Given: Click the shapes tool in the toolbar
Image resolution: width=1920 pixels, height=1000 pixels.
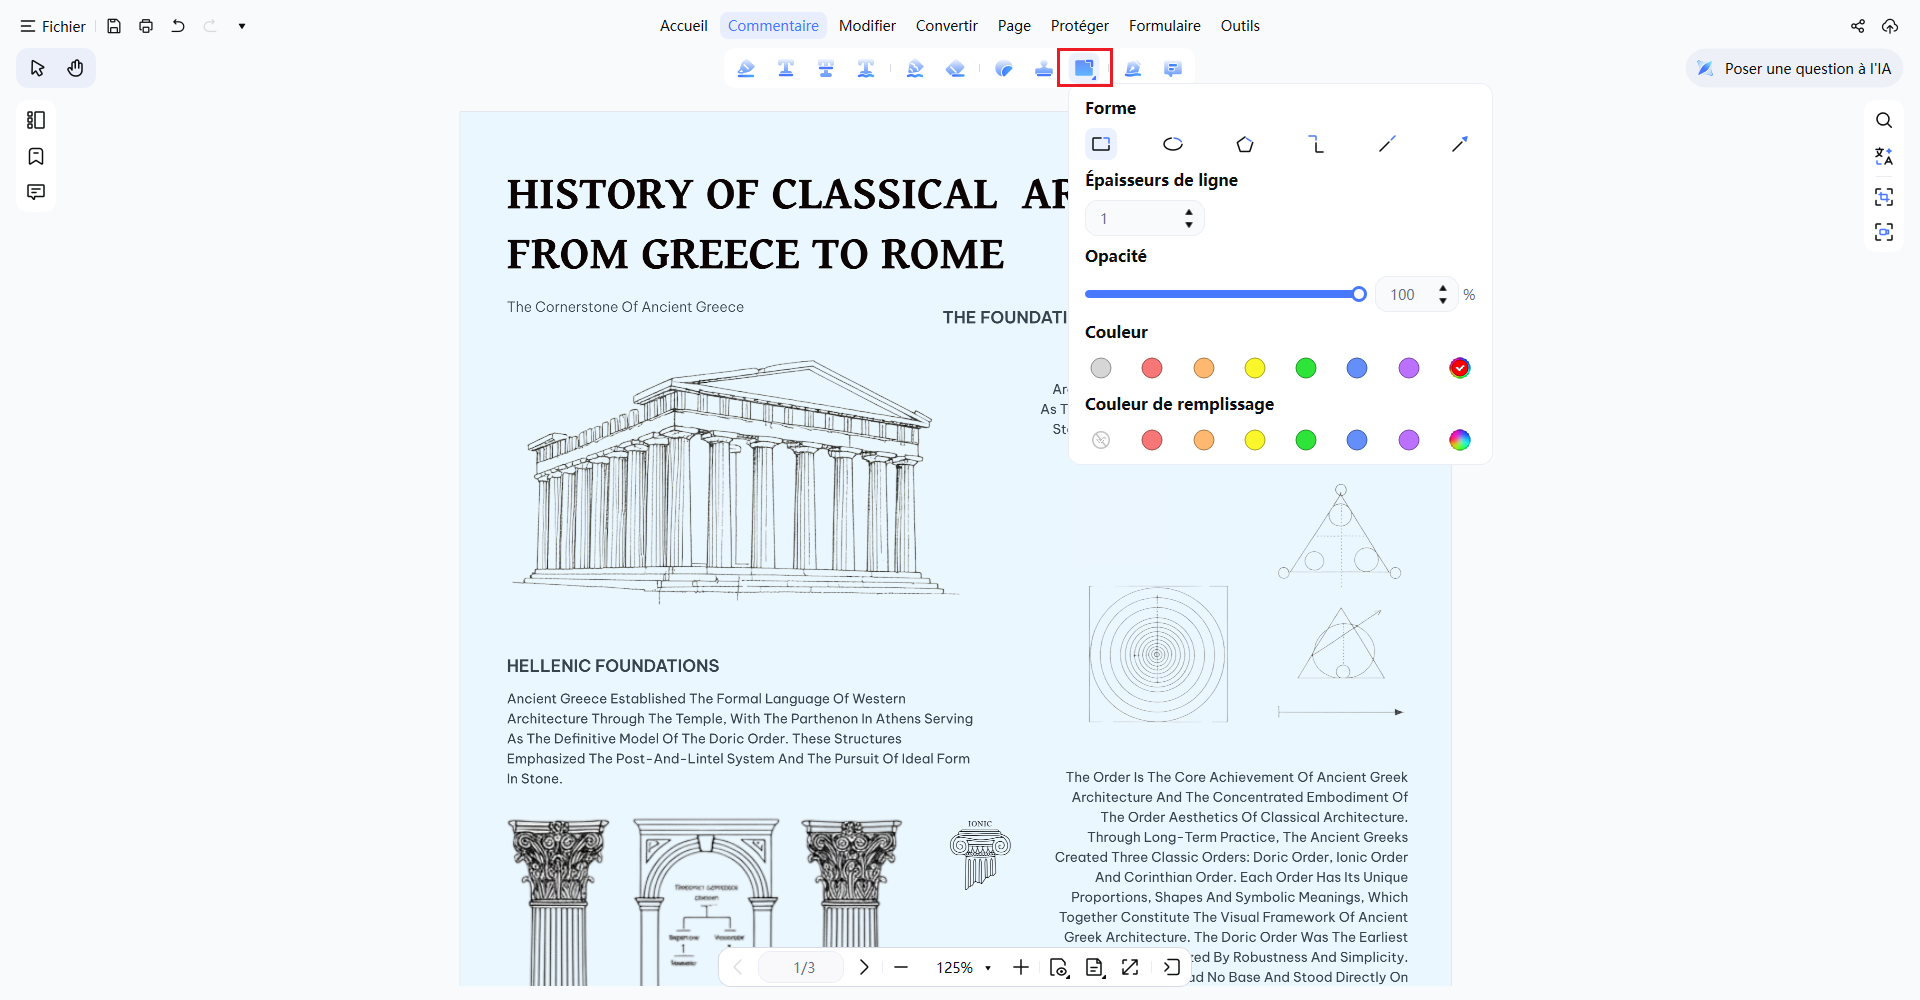Looking at the screenshot, I should (1084, 68).
